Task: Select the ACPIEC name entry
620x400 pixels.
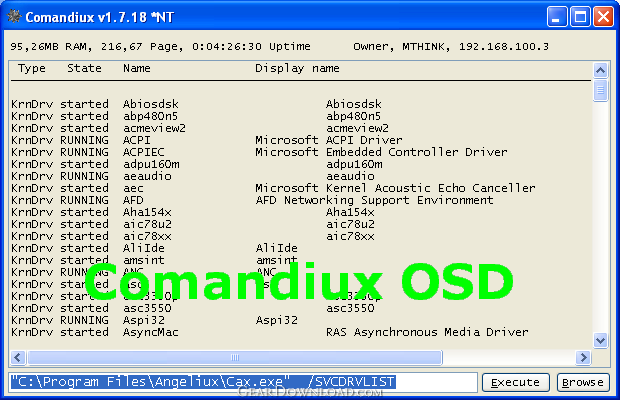Action: 144,152
